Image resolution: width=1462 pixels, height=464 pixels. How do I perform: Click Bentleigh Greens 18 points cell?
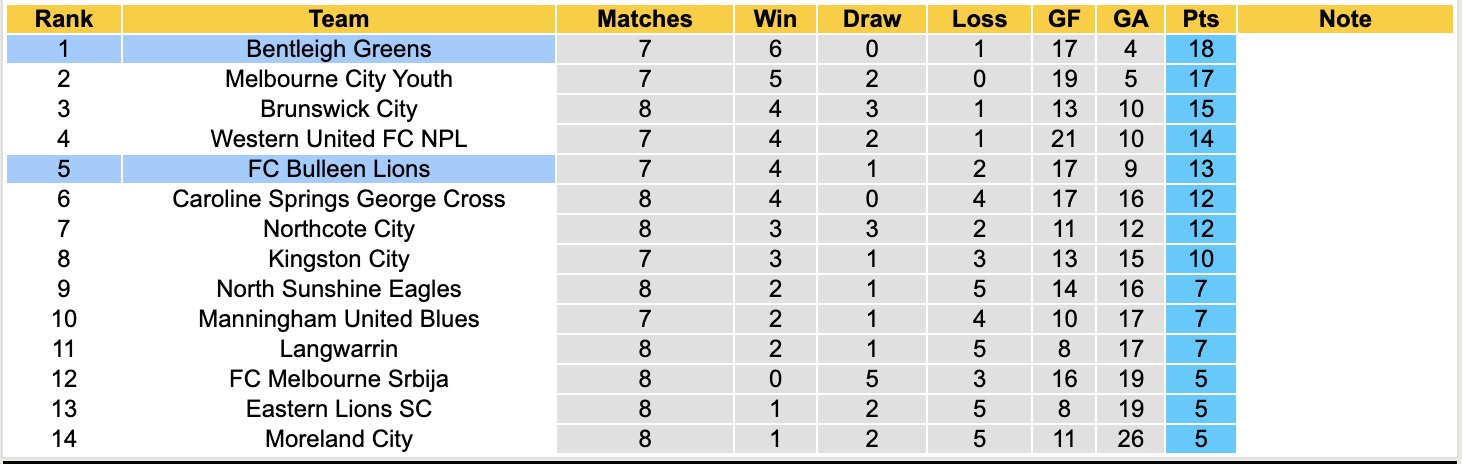click(x=1201, y=49)
